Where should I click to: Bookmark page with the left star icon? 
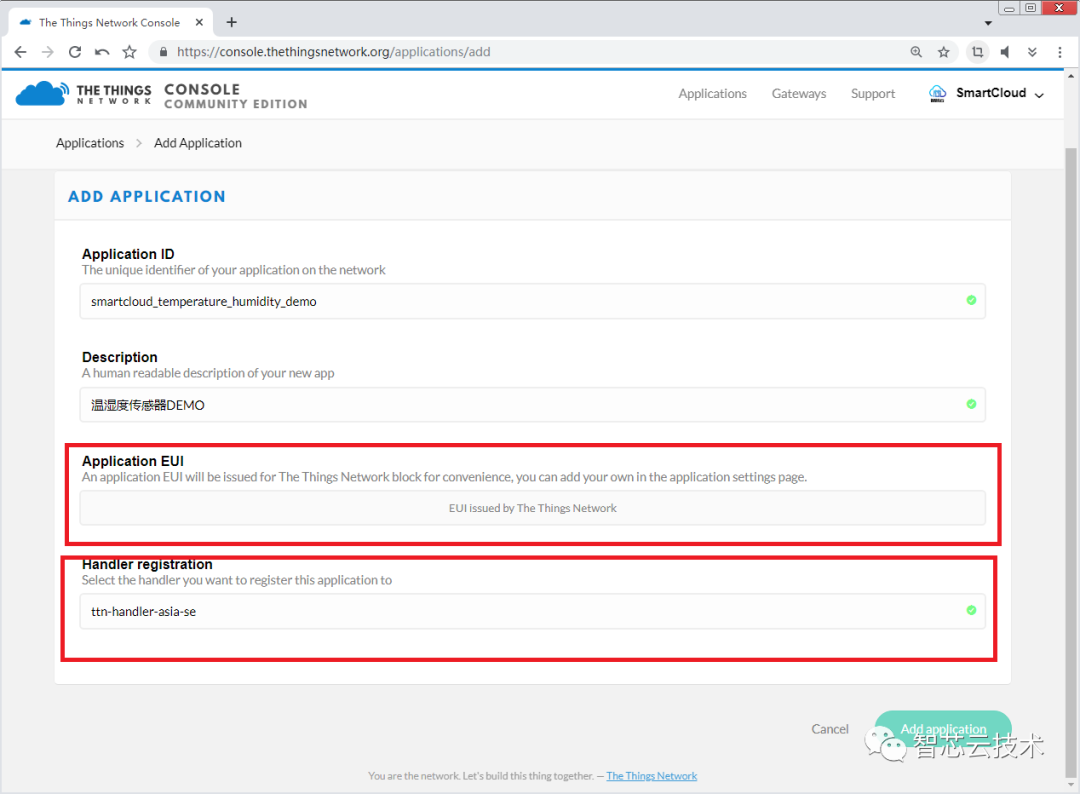tap(129, 52)
